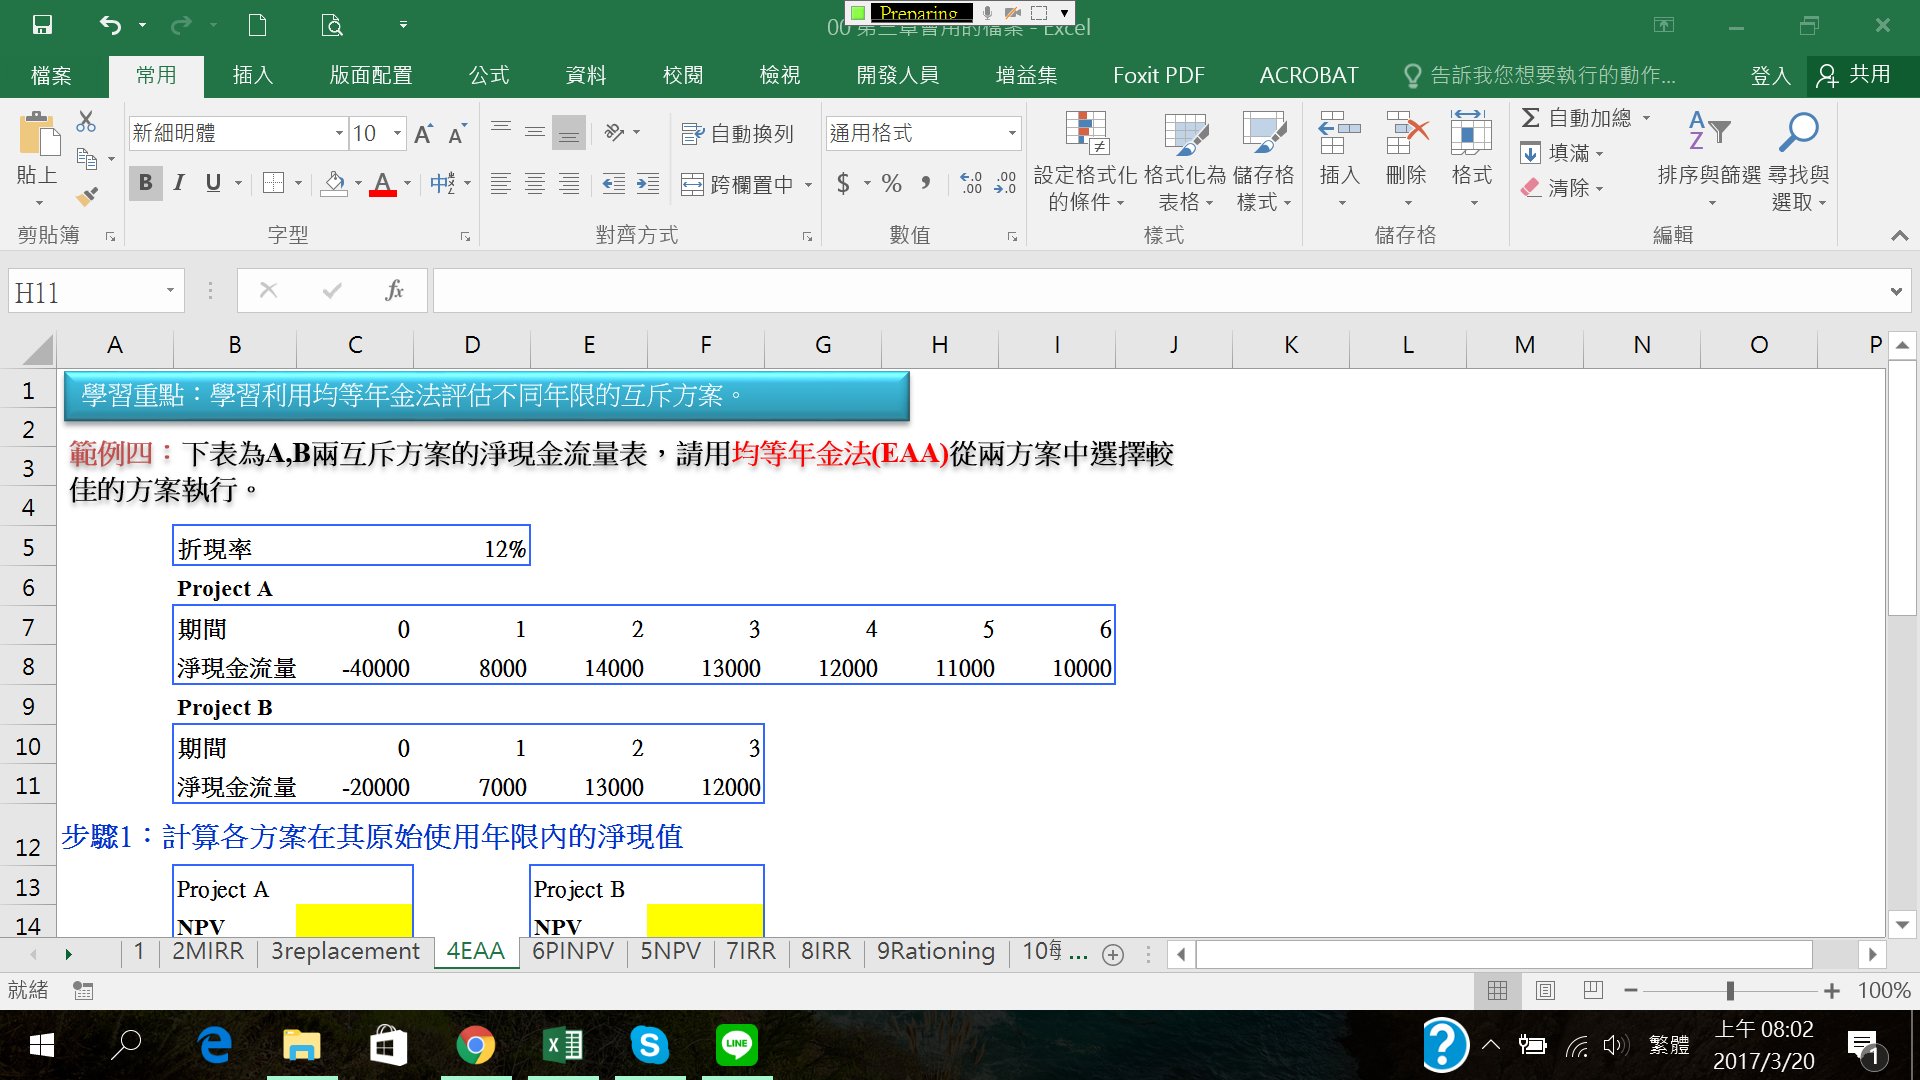The width and height of the screenshot is (1920, 1080).
Task: Switch to the 6PINPV sheet tab
Action: (572, 951)
